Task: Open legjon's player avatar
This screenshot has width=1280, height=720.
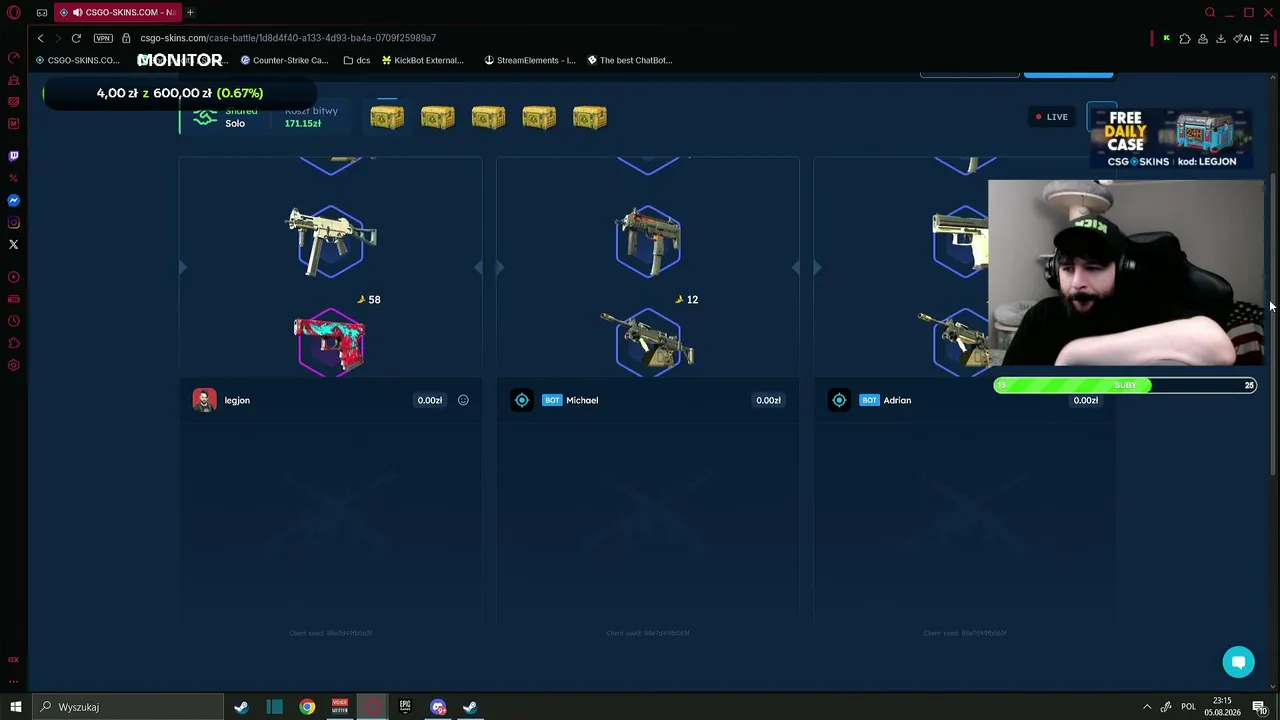Action: [204, 400]
